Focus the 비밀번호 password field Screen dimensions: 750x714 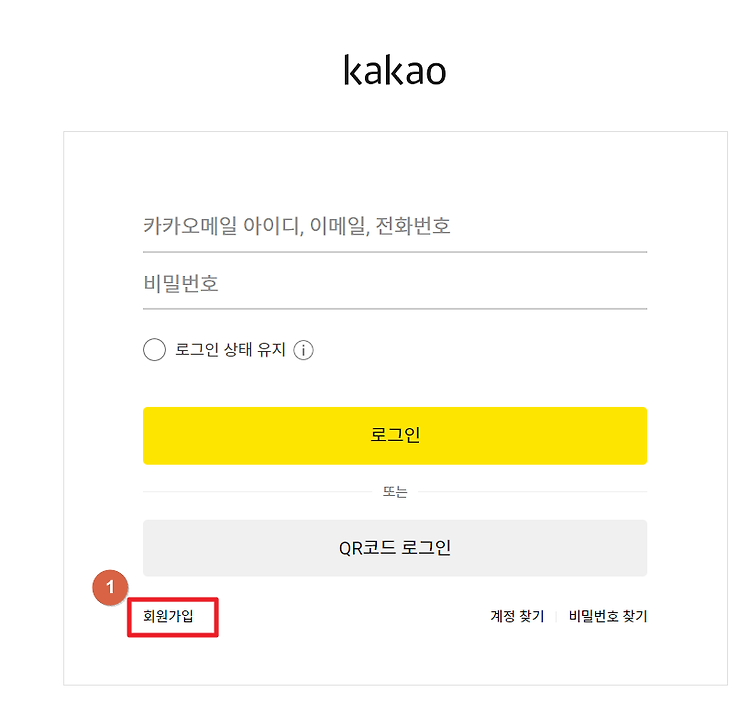[395, 283]
